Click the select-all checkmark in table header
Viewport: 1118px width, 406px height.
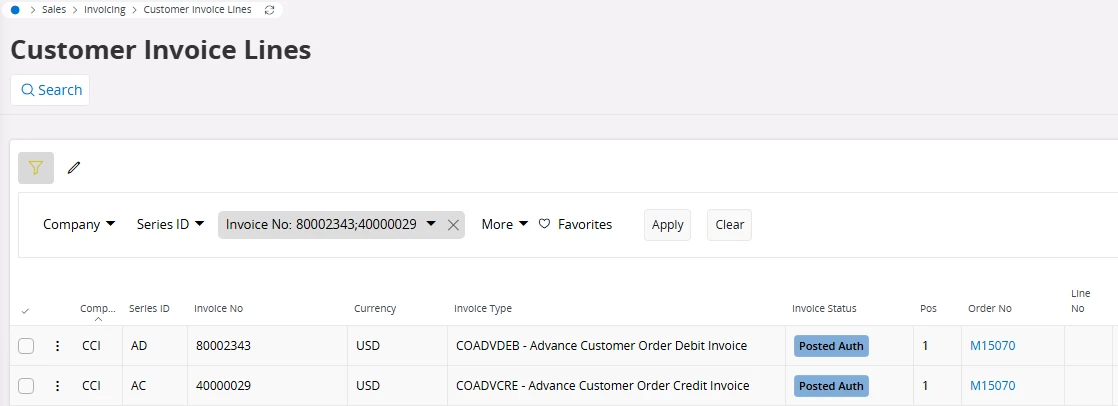point(26,311)
